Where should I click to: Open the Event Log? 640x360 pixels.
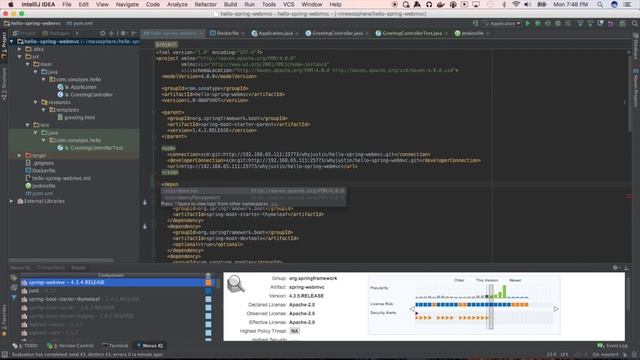point(612,346)
